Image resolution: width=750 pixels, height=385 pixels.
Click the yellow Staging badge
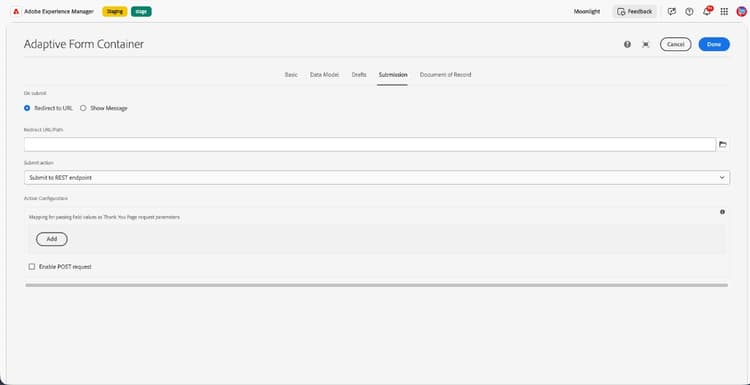click(115, 11)
